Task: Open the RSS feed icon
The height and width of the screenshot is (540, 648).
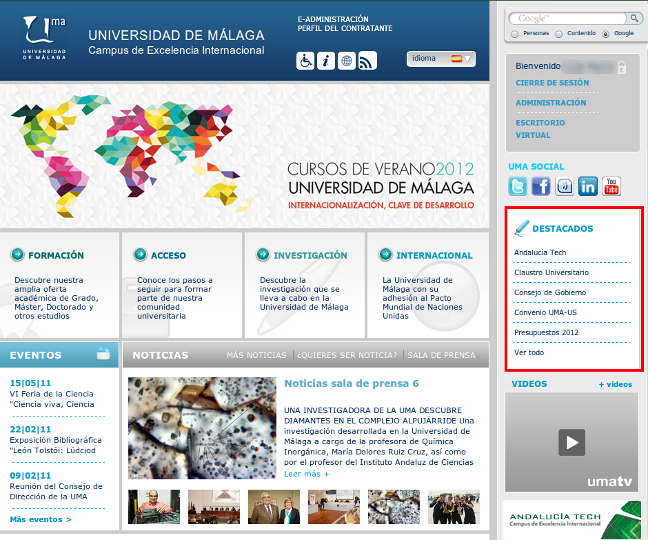Action: pos(367,61)
